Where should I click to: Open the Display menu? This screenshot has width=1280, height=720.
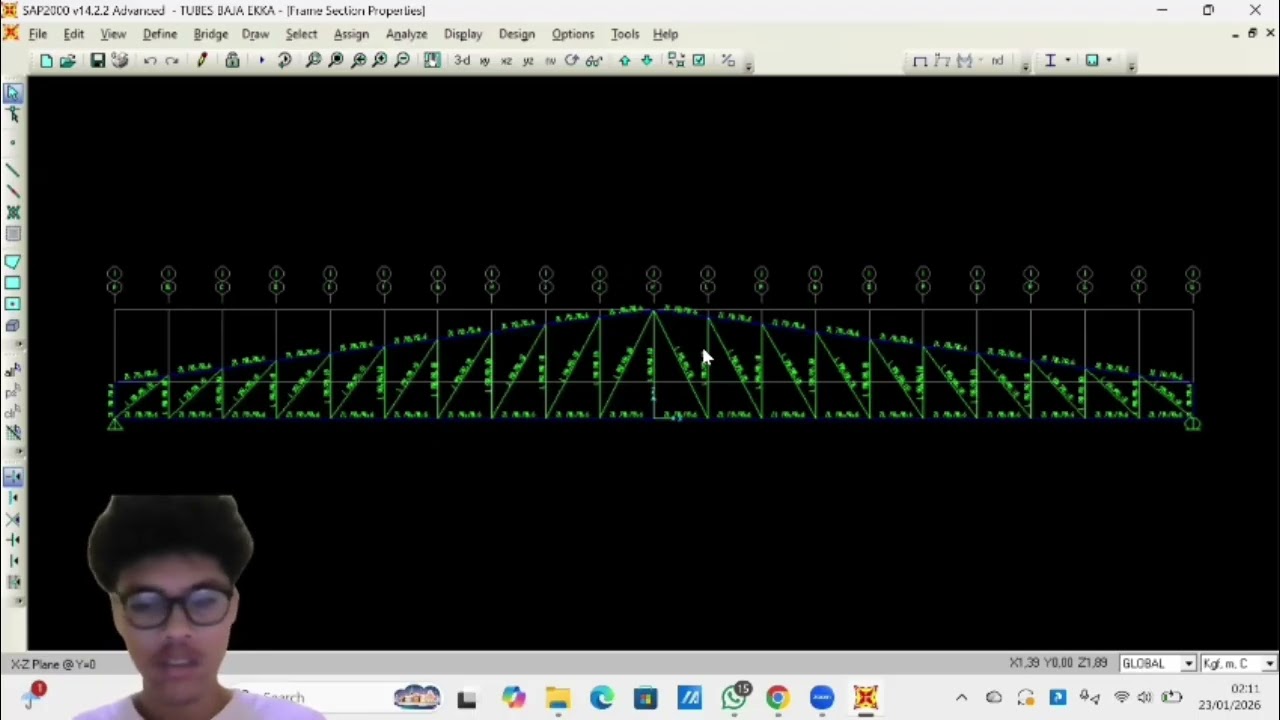click(x=463, y=34)
